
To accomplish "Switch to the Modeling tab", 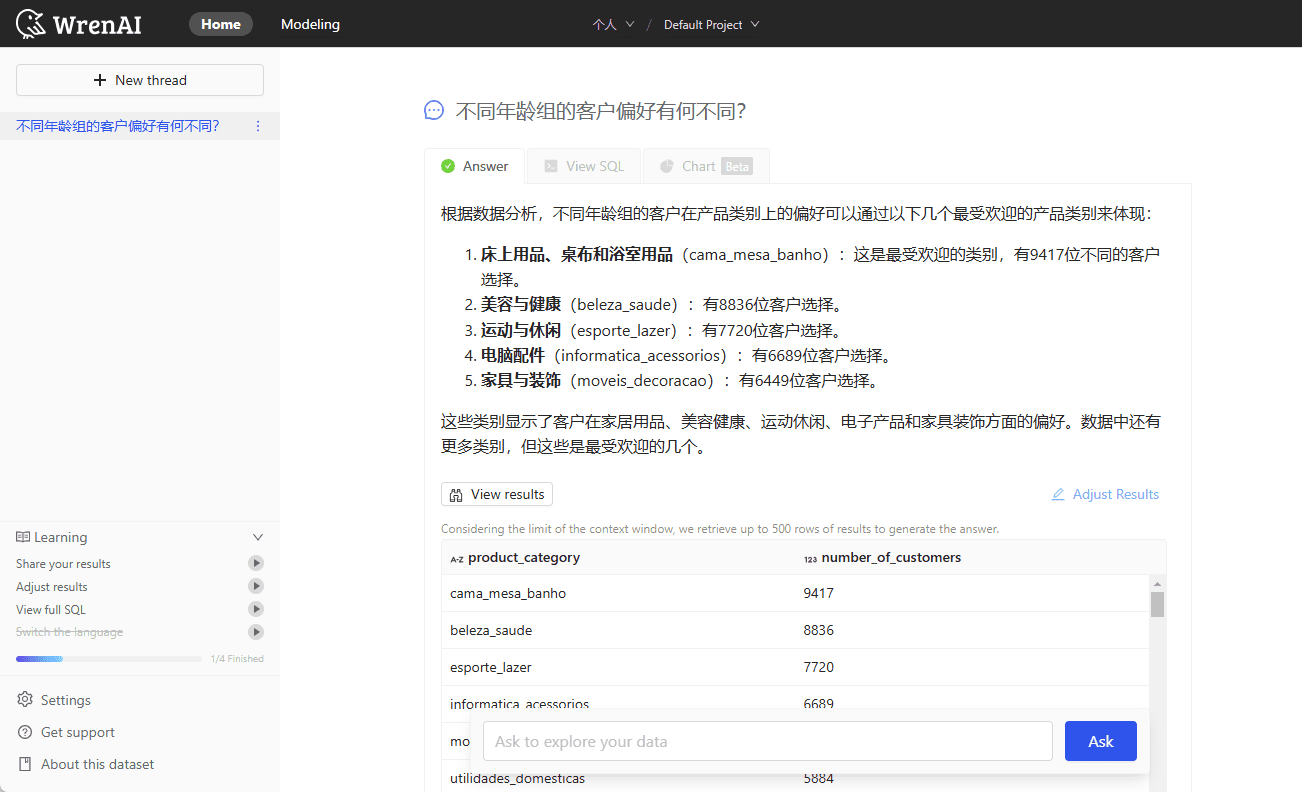I will [310, 24].
